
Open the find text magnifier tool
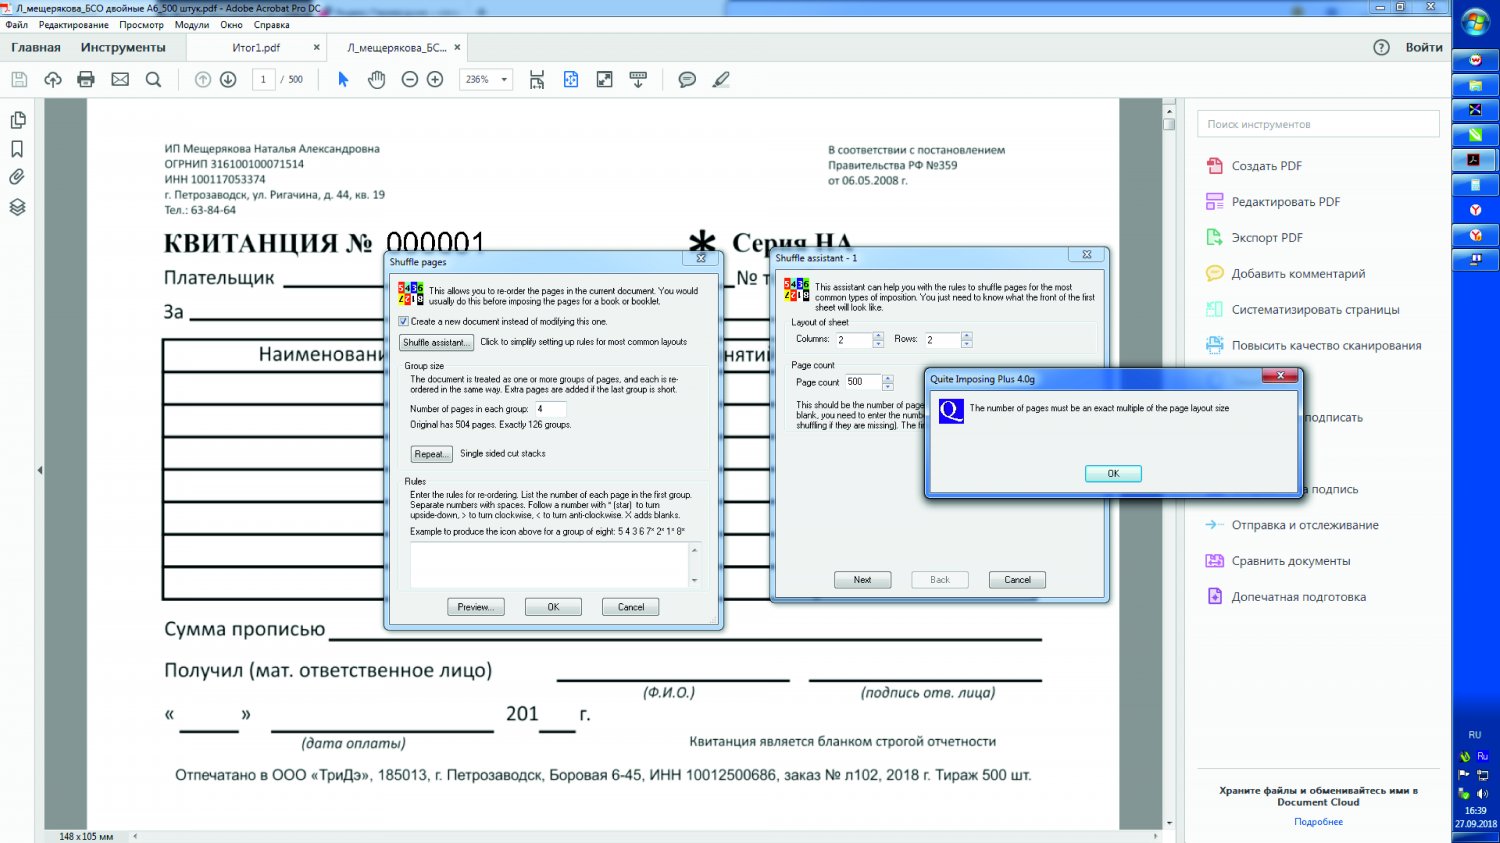(153, 79)
